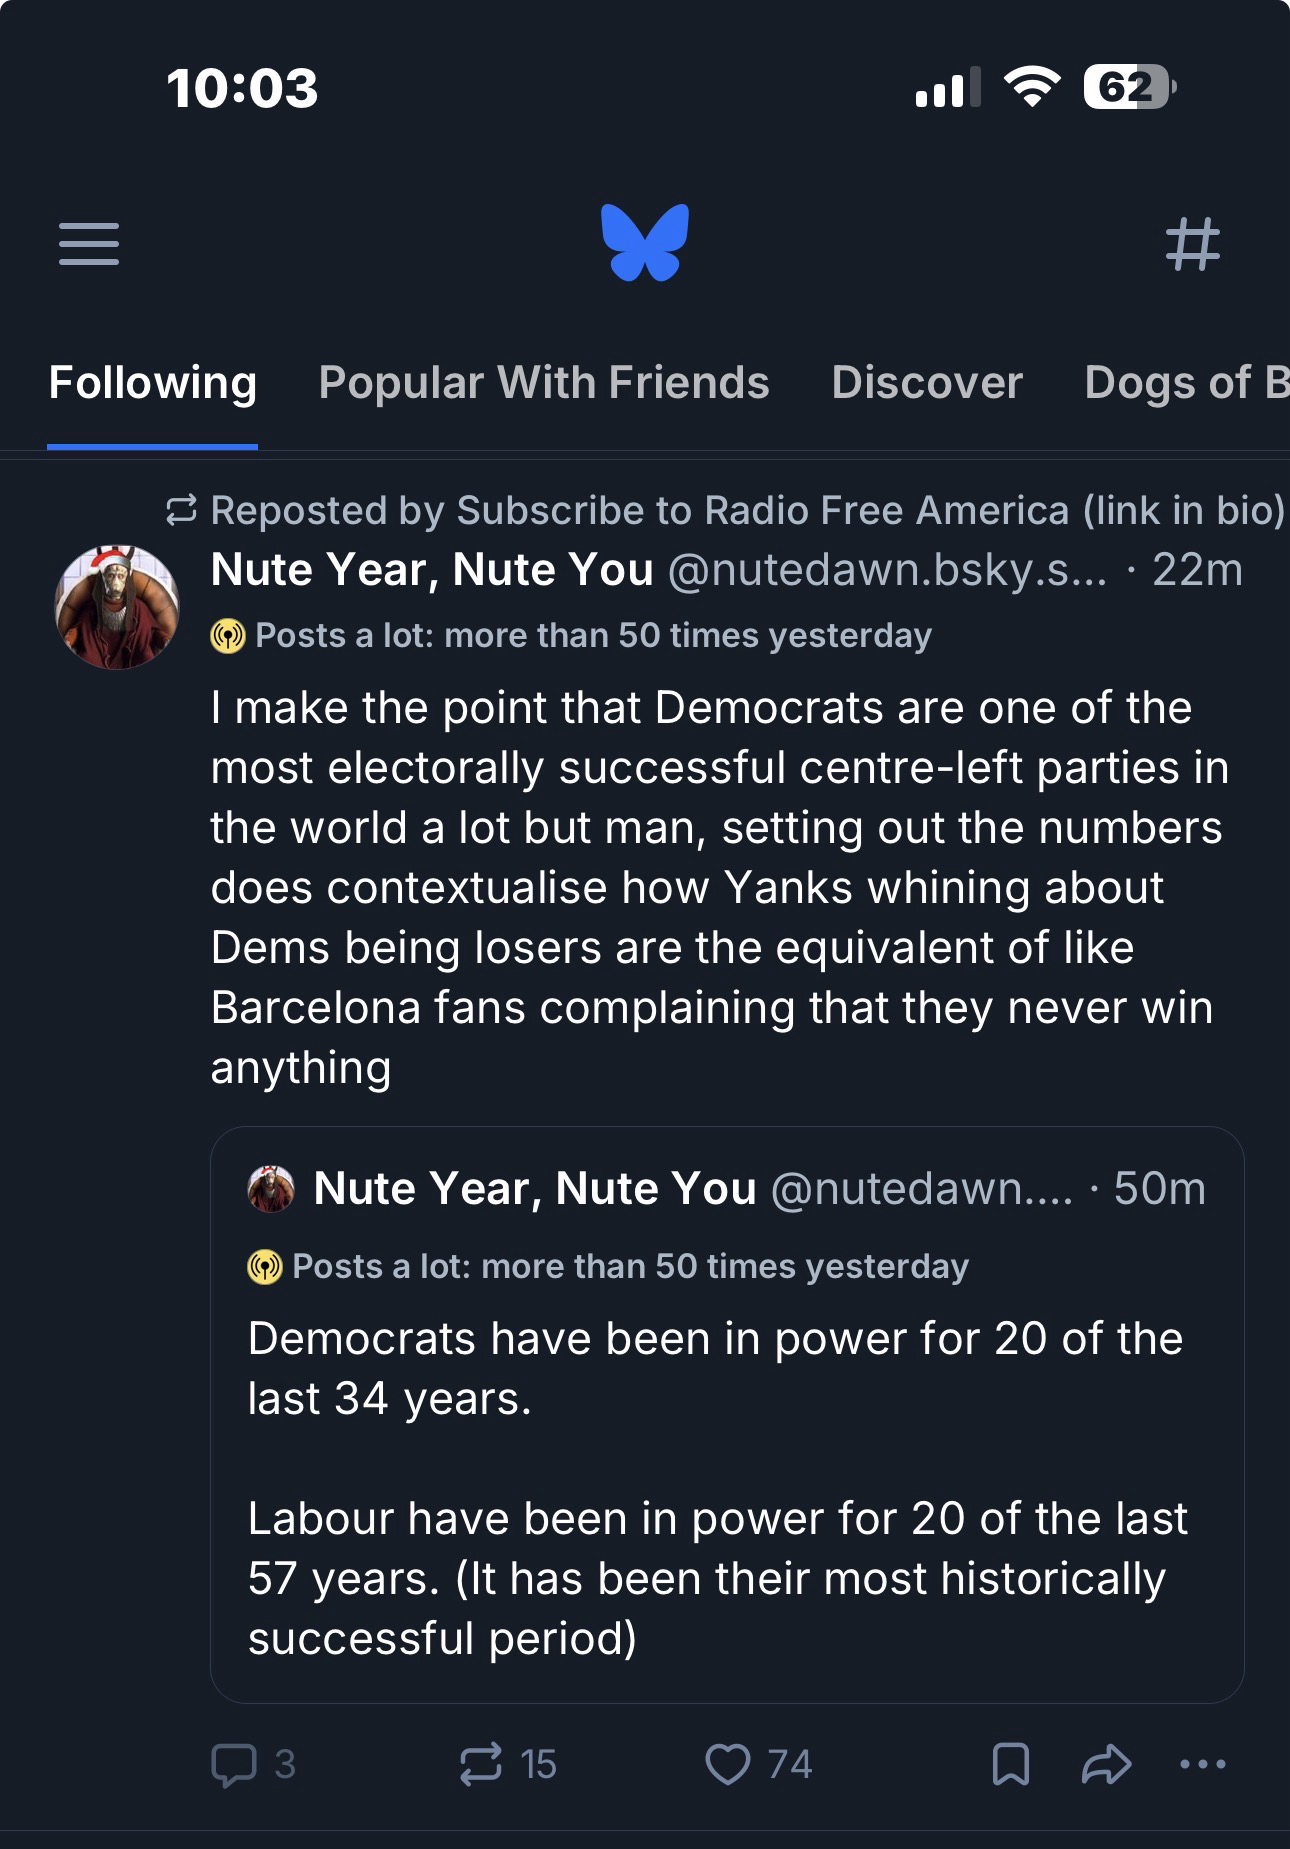This screenshot has height=1849, width=1290.
Task: Share the post using the arrow icon
Action: pos(1106,1764)
